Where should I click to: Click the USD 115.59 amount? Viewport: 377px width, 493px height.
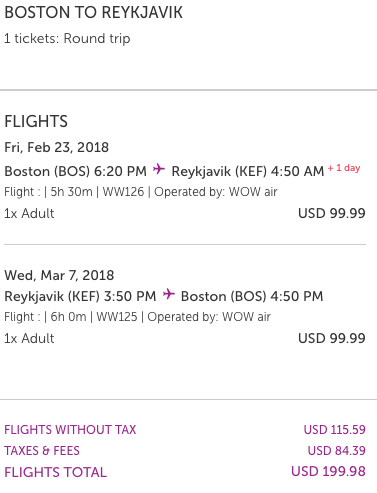(334, 430)
